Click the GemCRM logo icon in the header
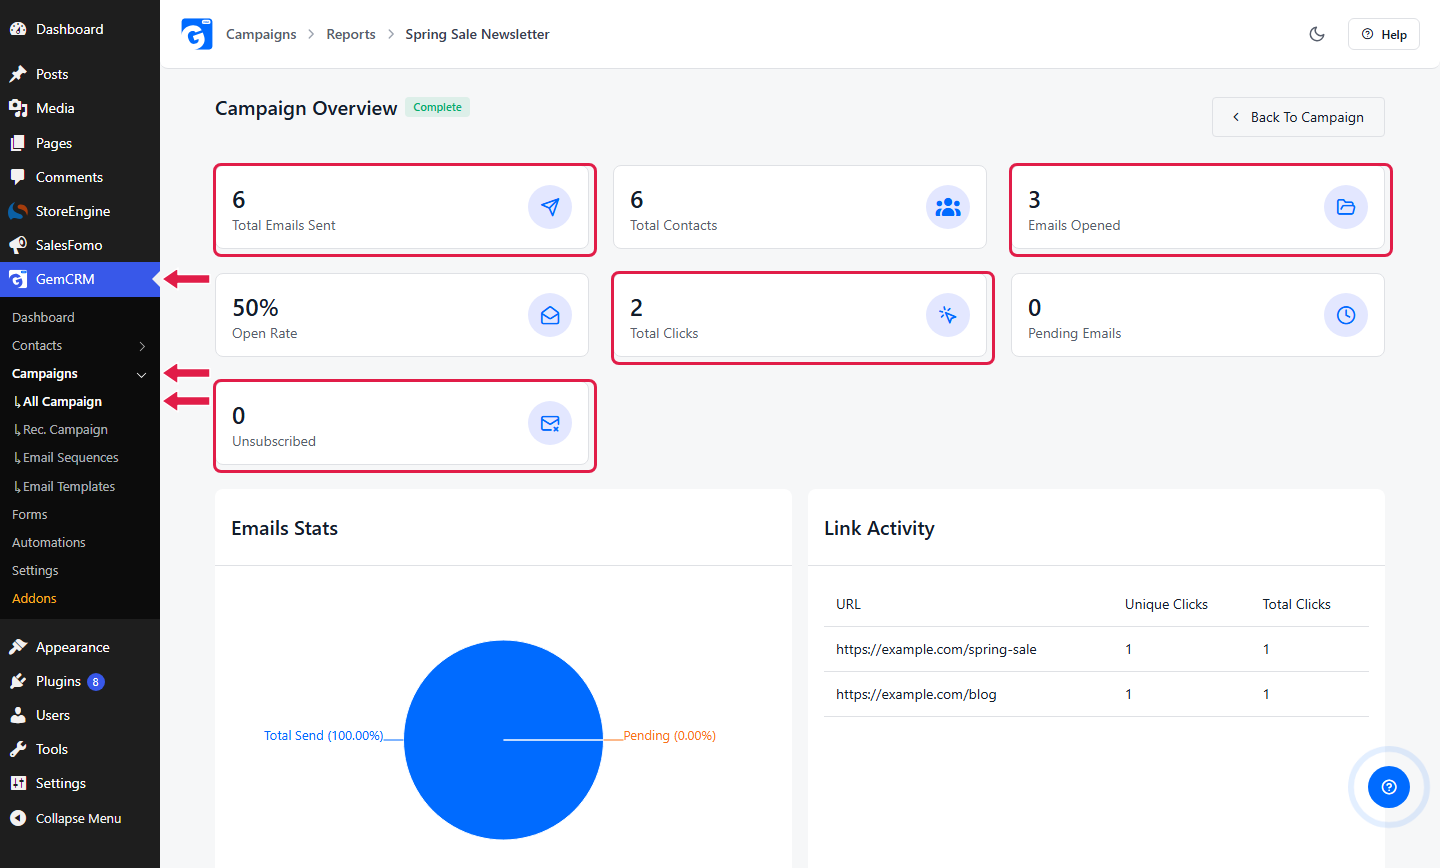This screenshot has width=1440, height=868. pos(197,34)
